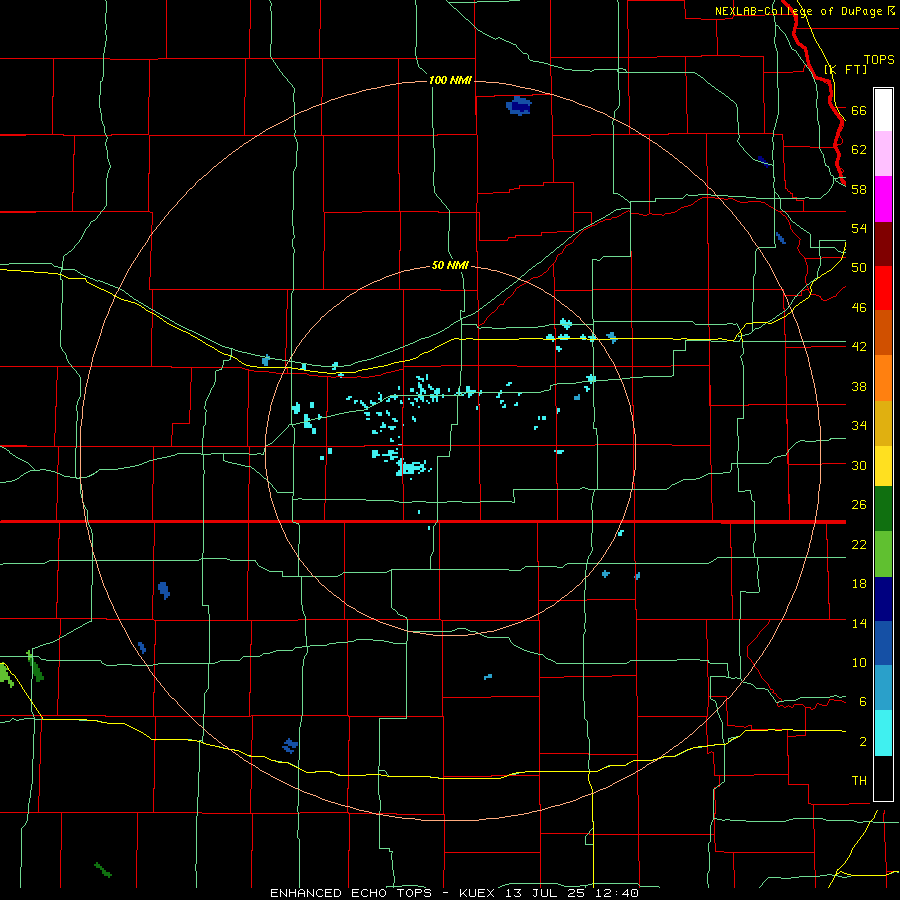Select the dark red legend swatch
Image resolution: width=900 pixels, height=900 pixels.
click(883, 244)
